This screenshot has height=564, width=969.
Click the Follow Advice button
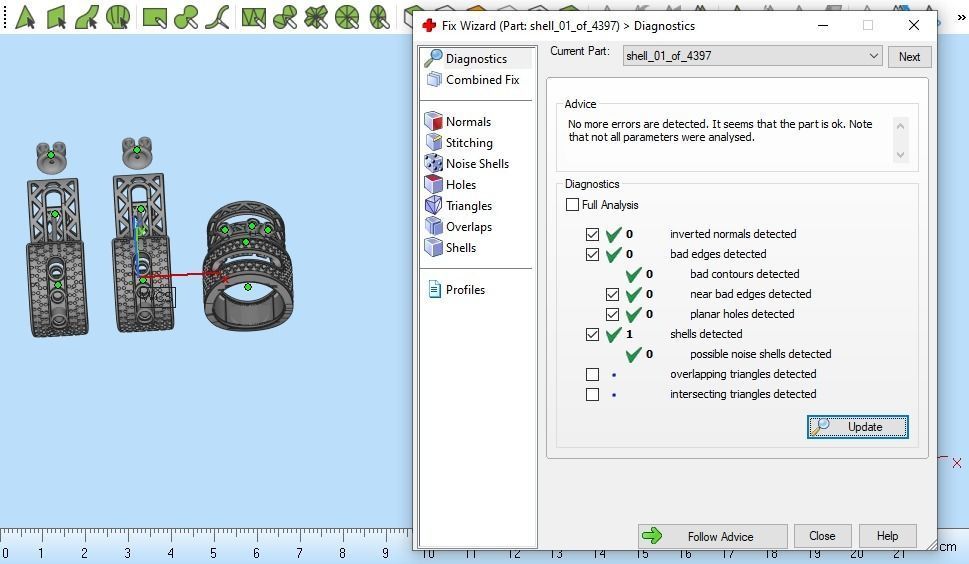point(713,536)
